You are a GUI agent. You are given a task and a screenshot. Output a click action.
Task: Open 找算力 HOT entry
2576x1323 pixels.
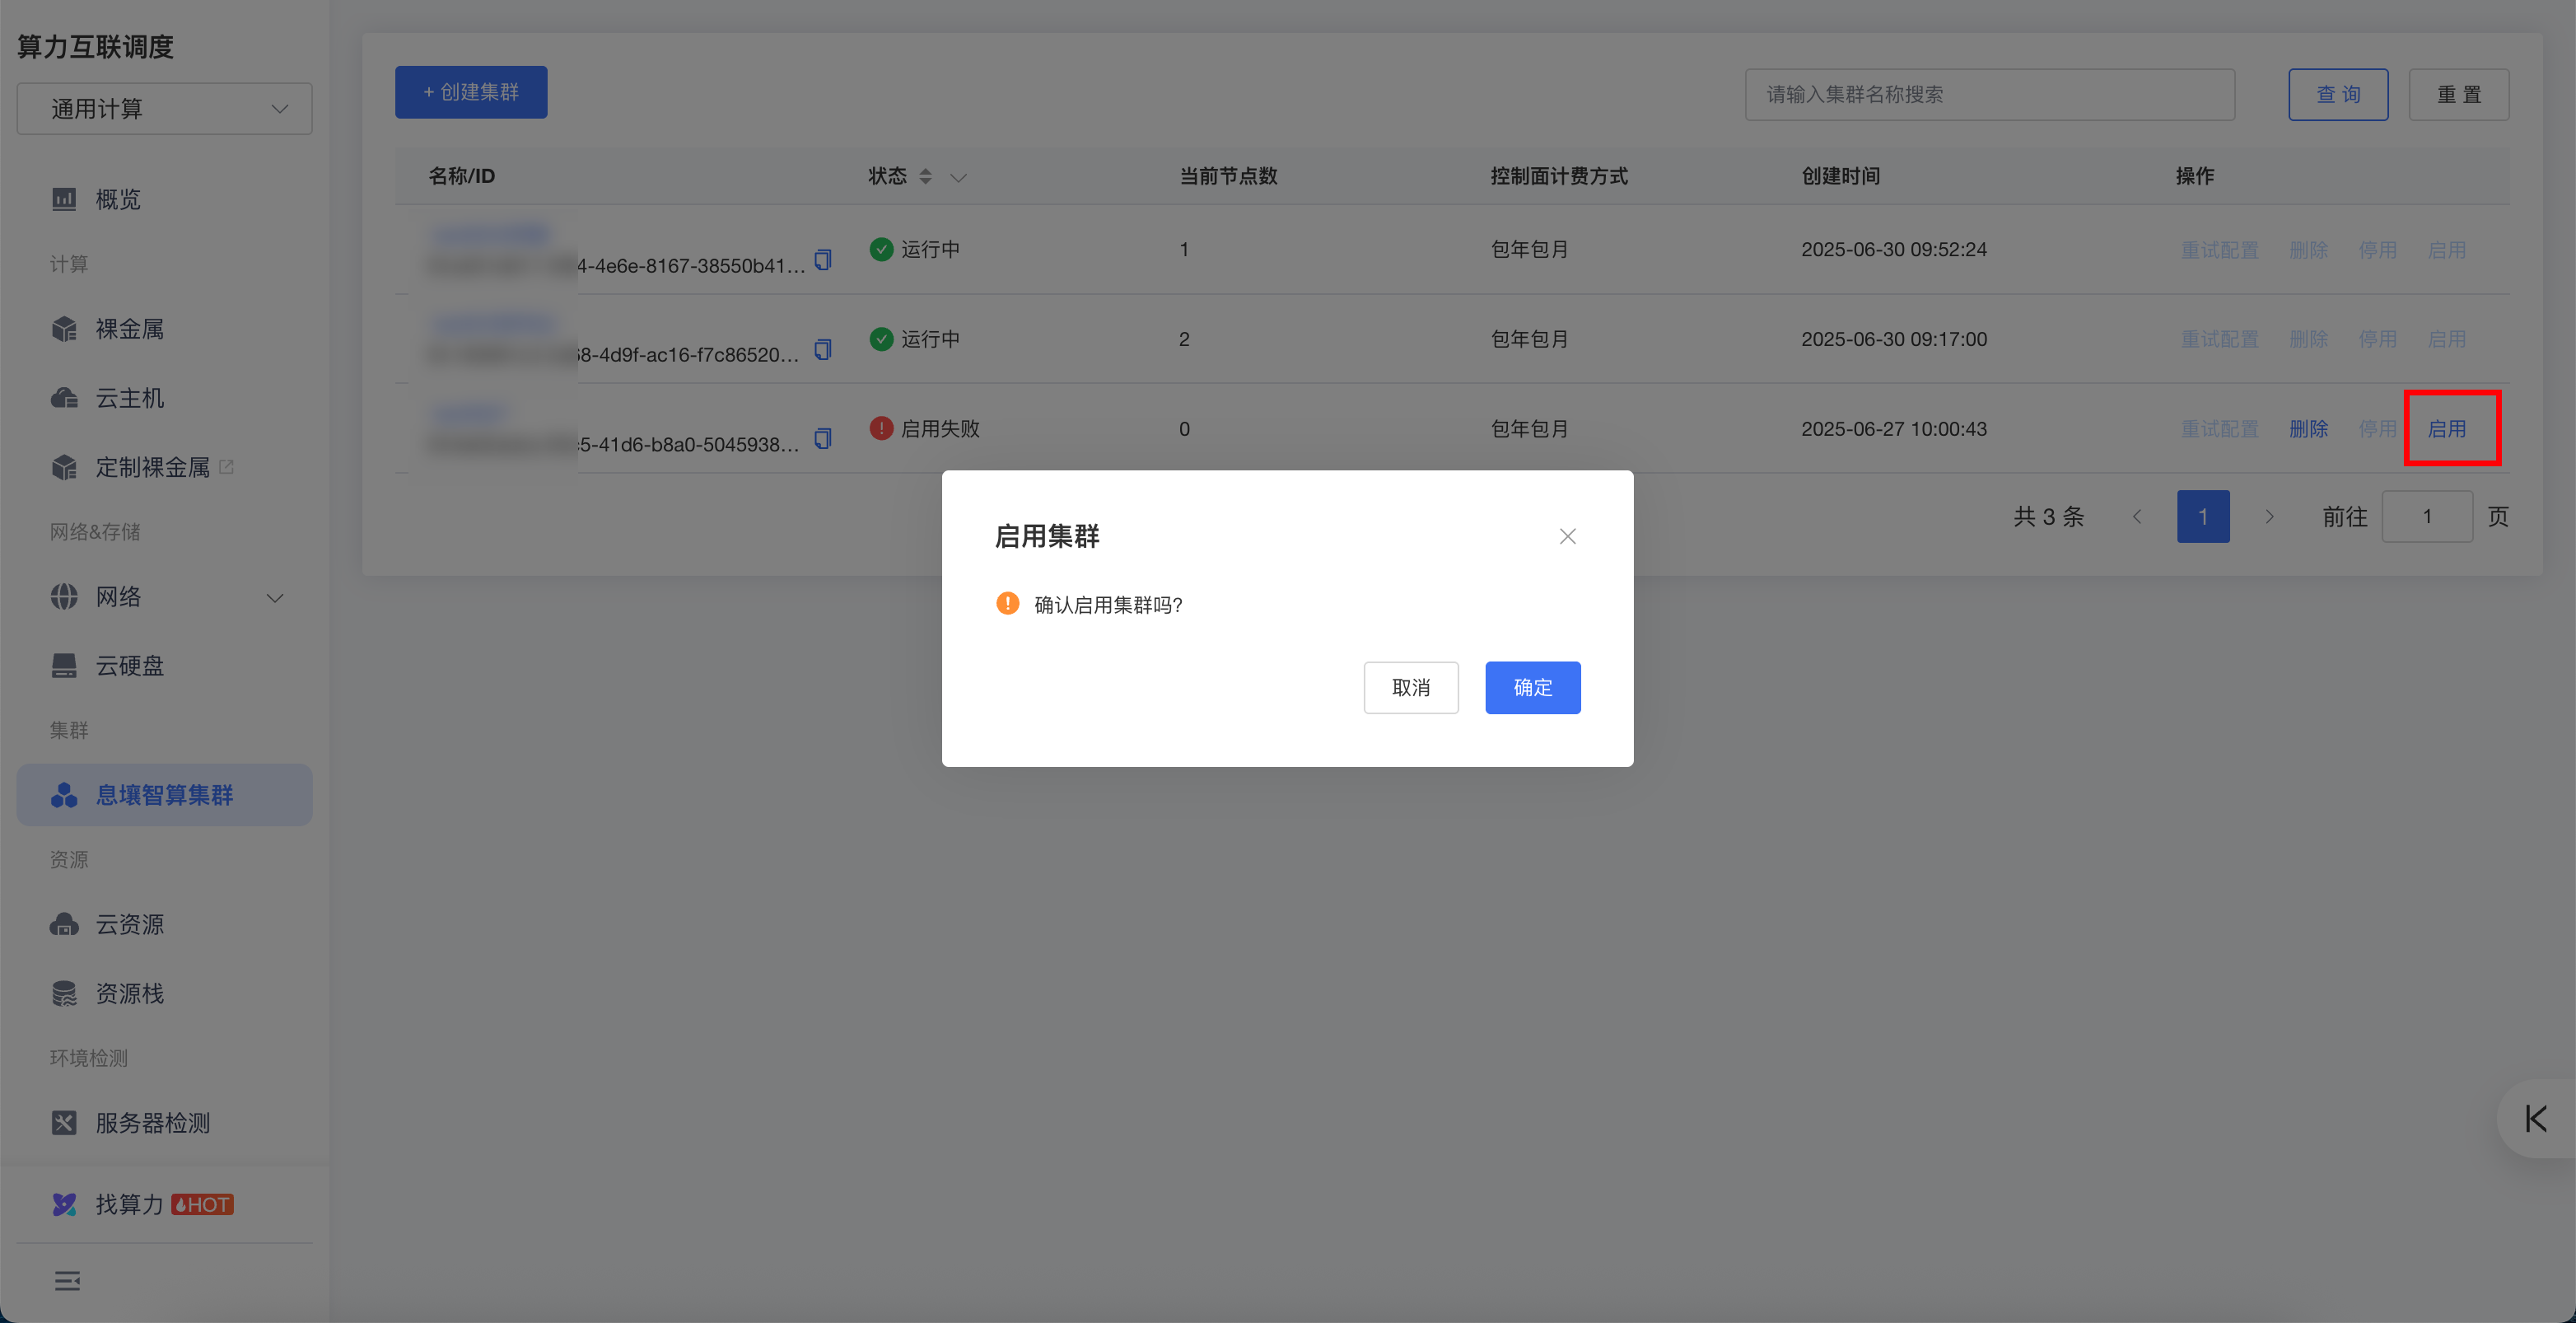pos(164,1204)
